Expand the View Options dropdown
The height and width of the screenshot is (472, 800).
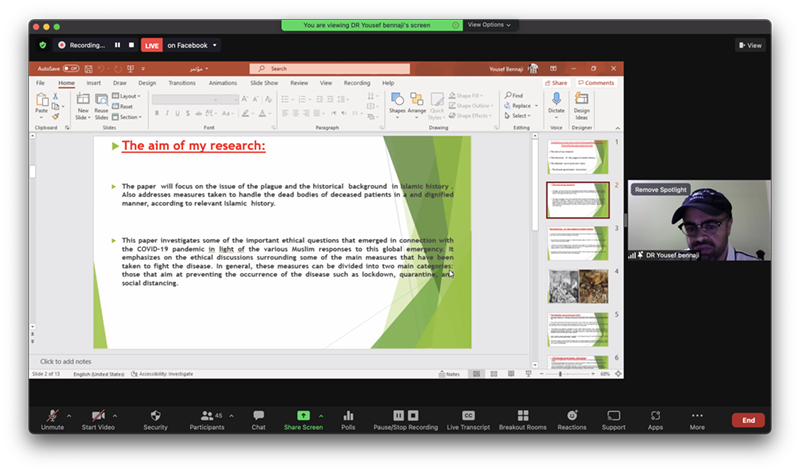click(489, 24)
